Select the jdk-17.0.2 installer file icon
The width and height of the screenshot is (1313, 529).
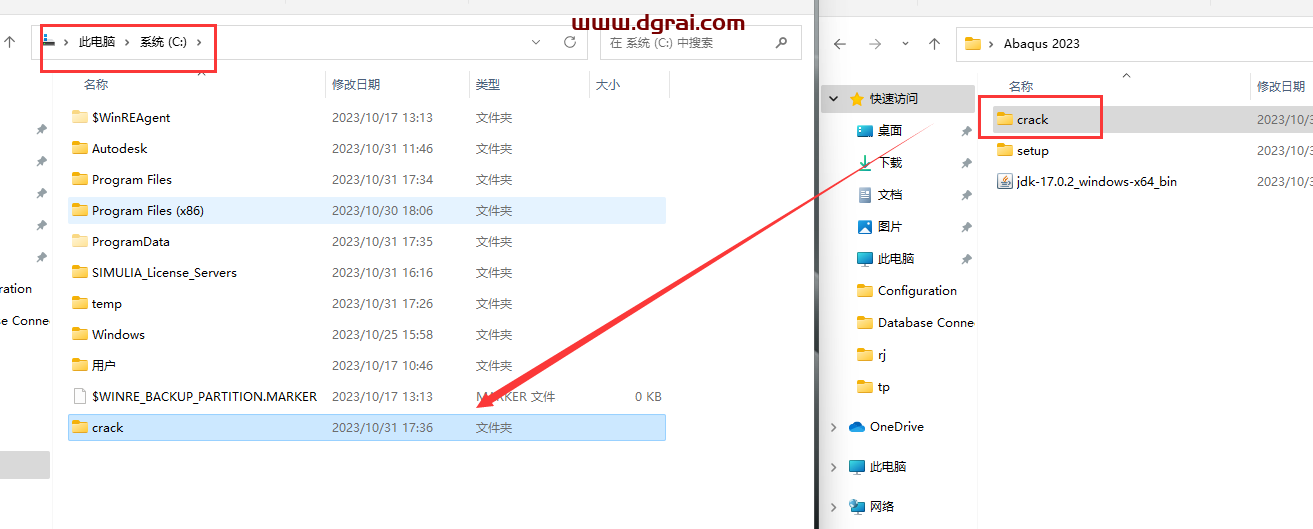click(1005, 181)
